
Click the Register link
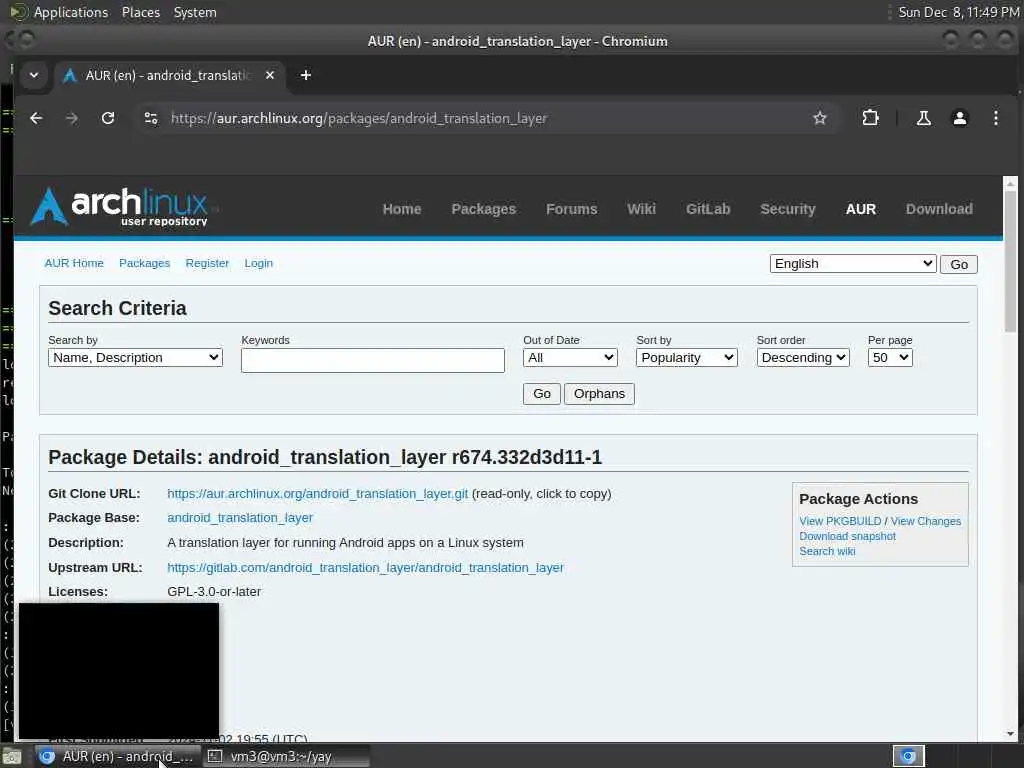(x=207, y=263)
